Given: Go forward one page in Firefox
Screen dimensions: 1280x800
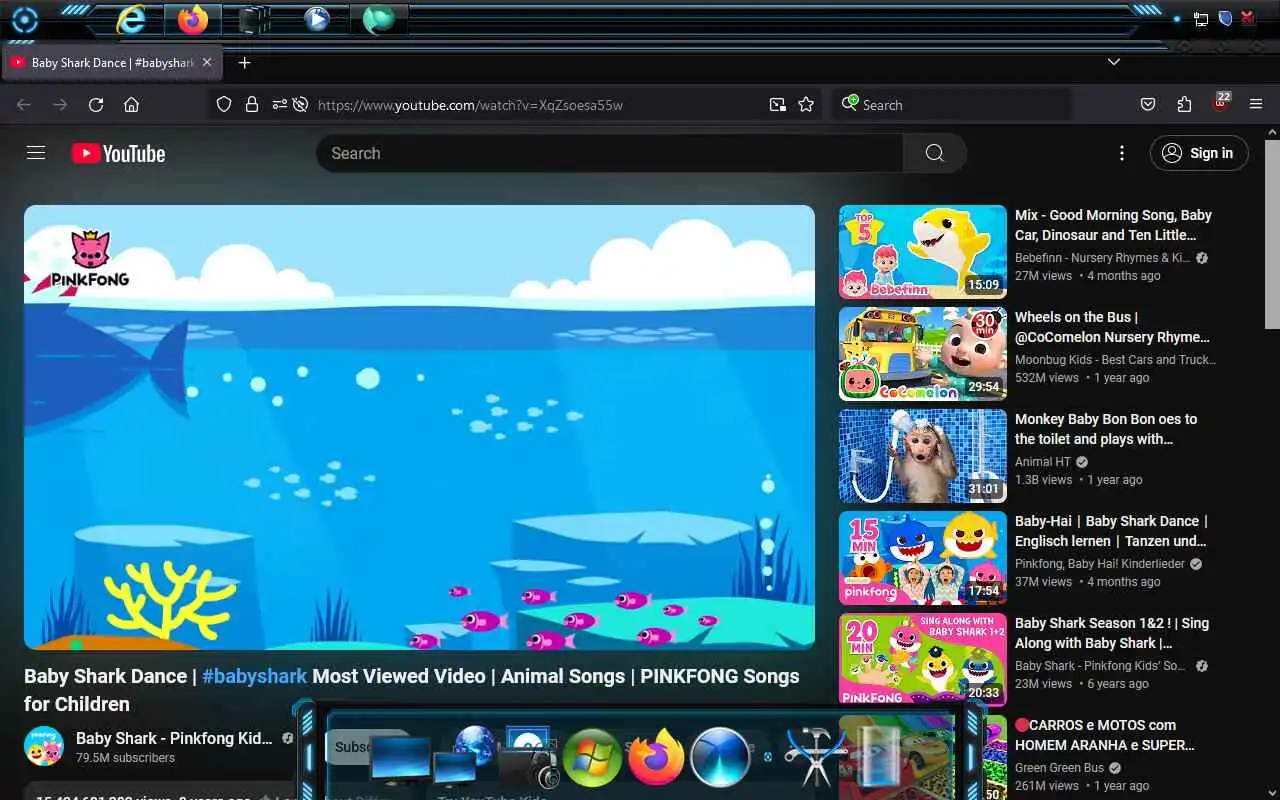Looking at the screenshot, I should [x=60, y=104].
